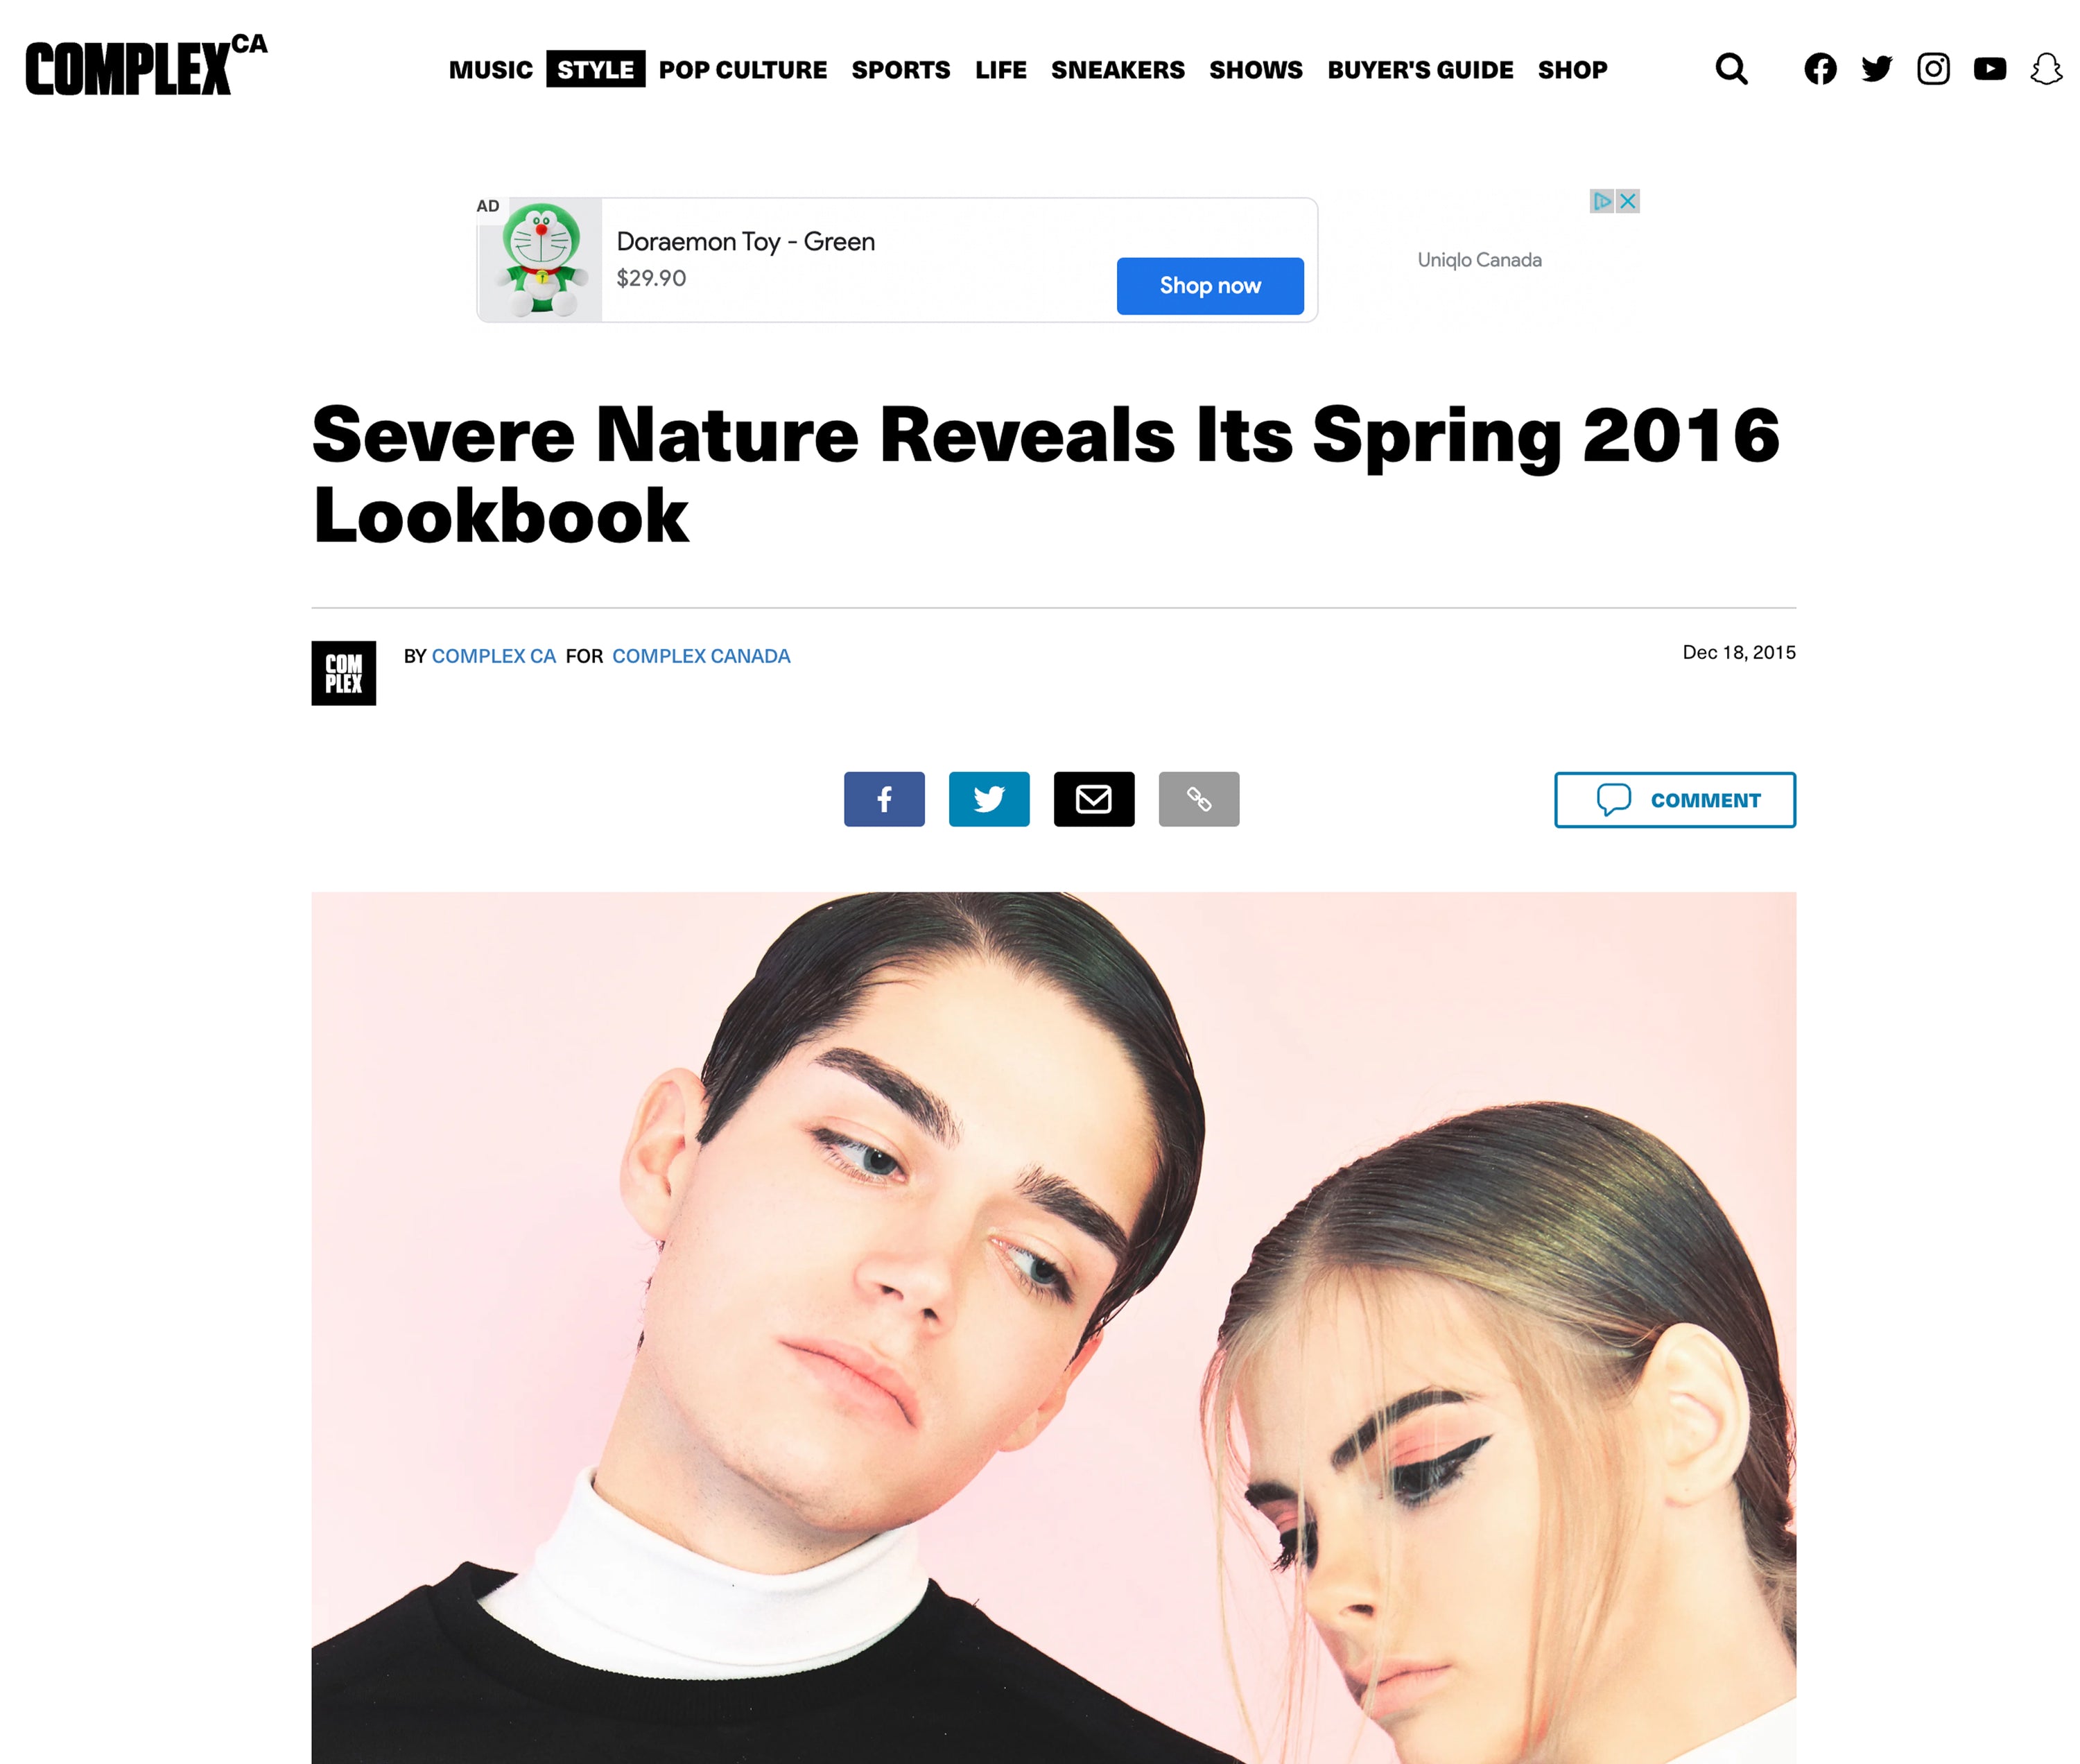
Task: Close the Uniqlo ad with X icon
Action: 1628,201
